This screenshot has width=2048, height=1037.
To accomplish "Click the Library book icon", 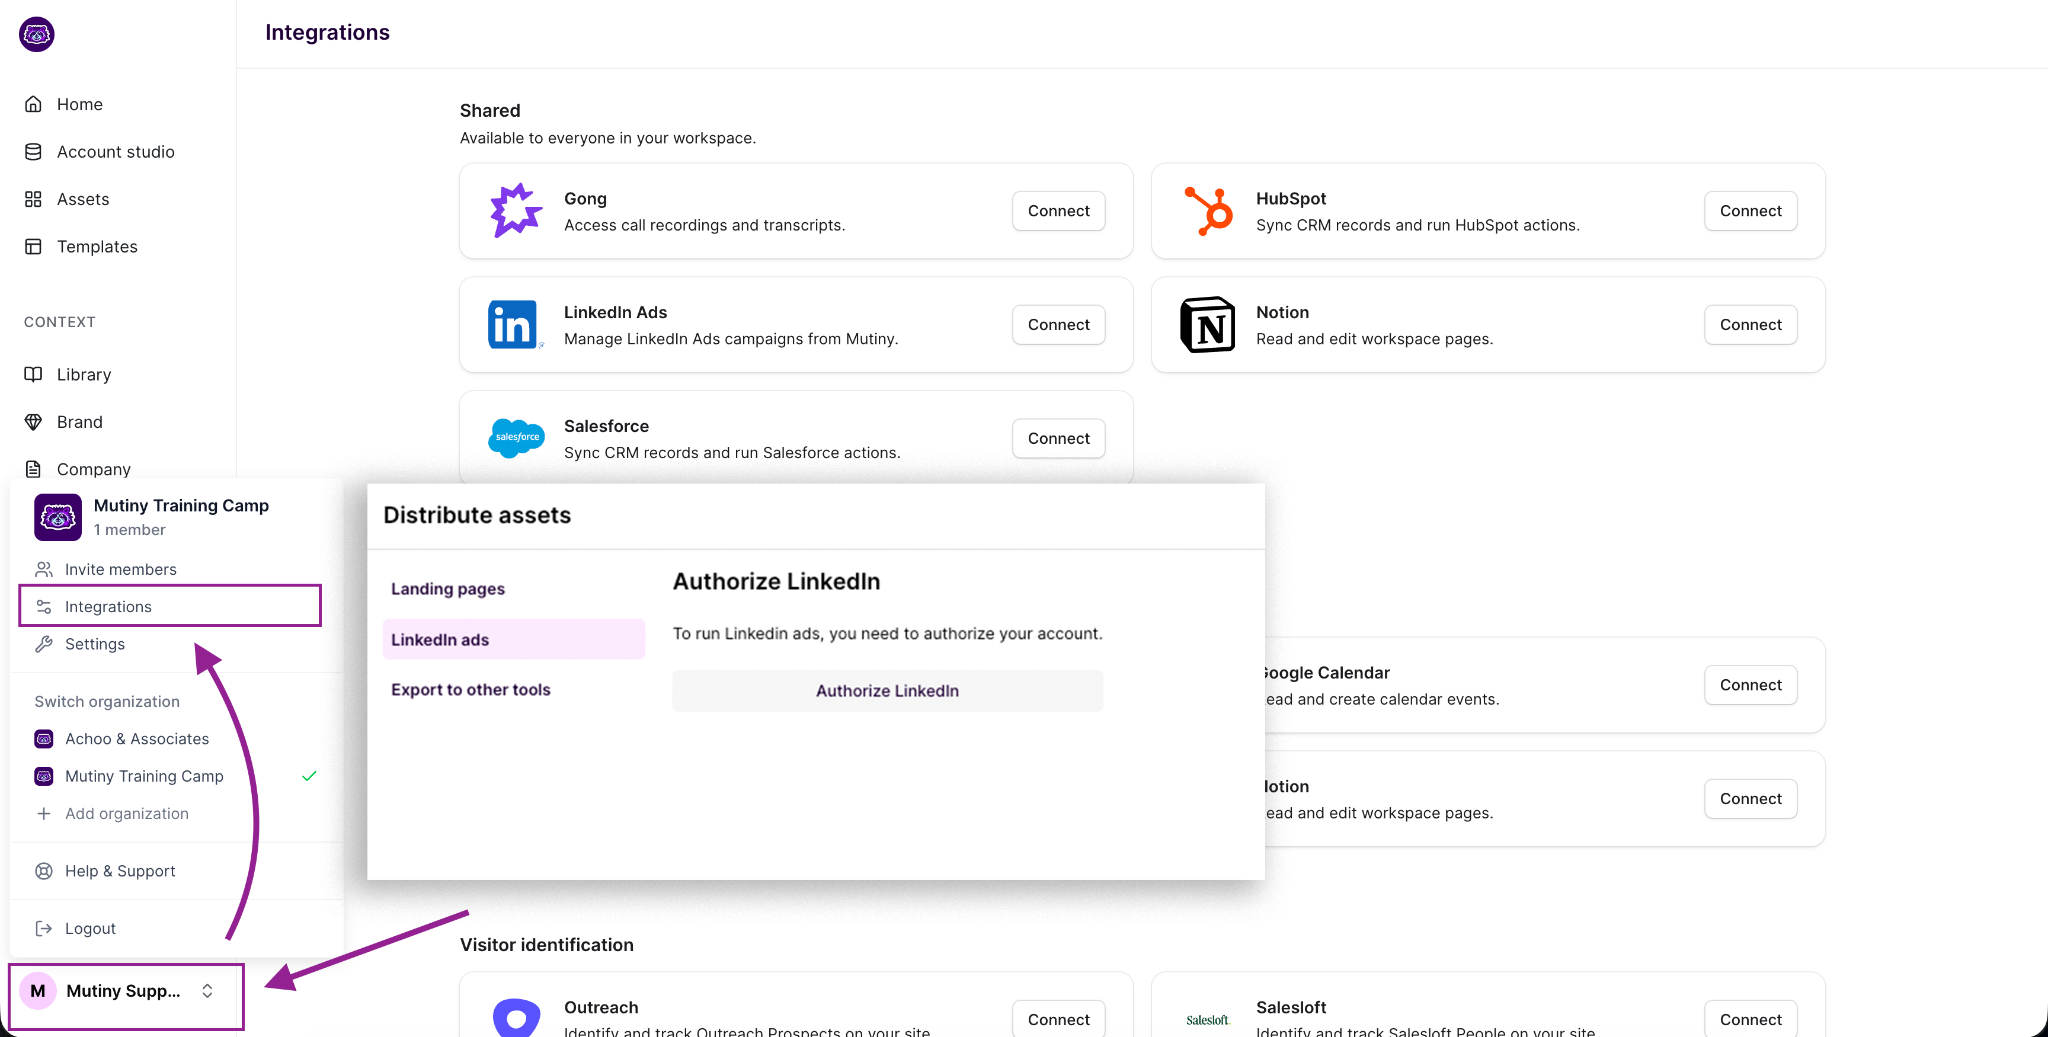I will tap(33, 375).
